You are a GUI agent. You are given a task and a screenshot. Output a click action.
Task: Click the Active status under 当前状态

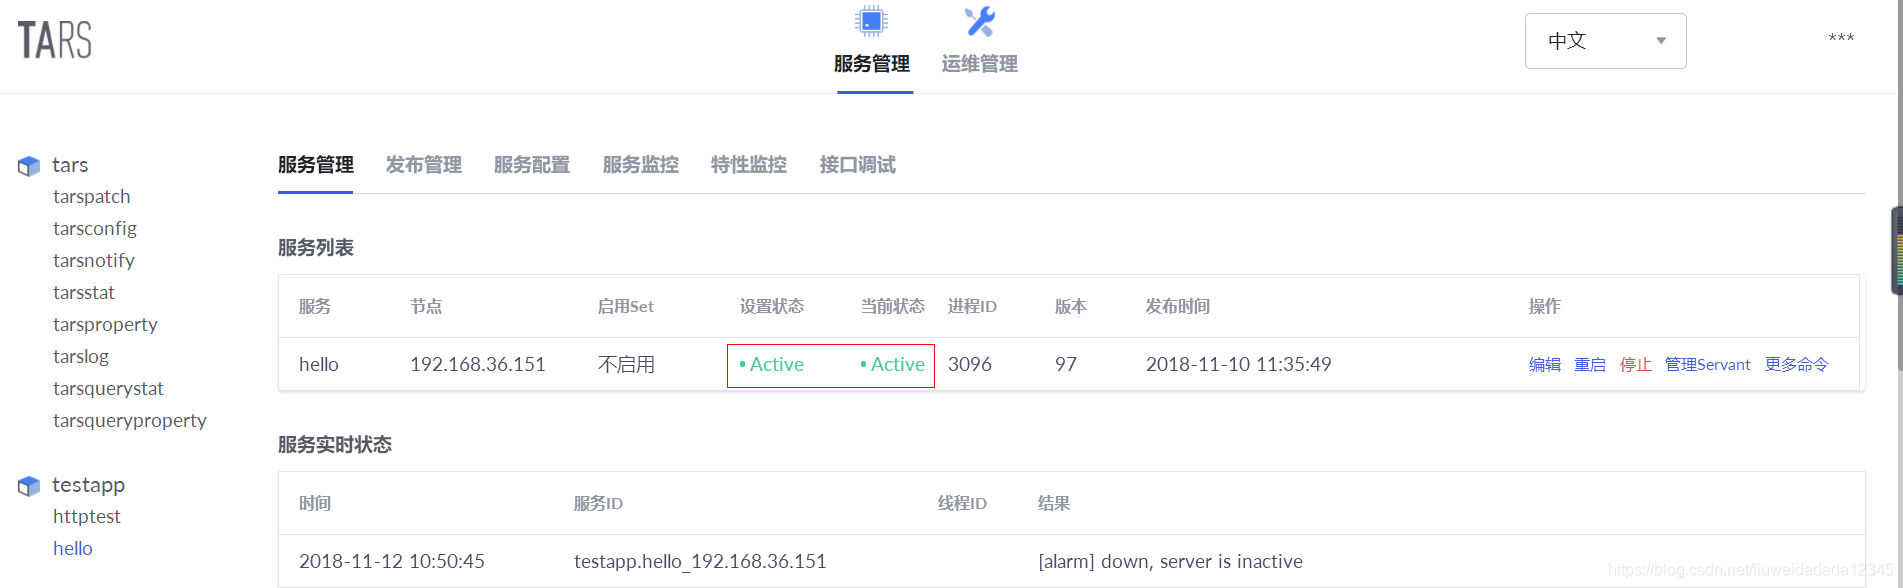point(892,365)
